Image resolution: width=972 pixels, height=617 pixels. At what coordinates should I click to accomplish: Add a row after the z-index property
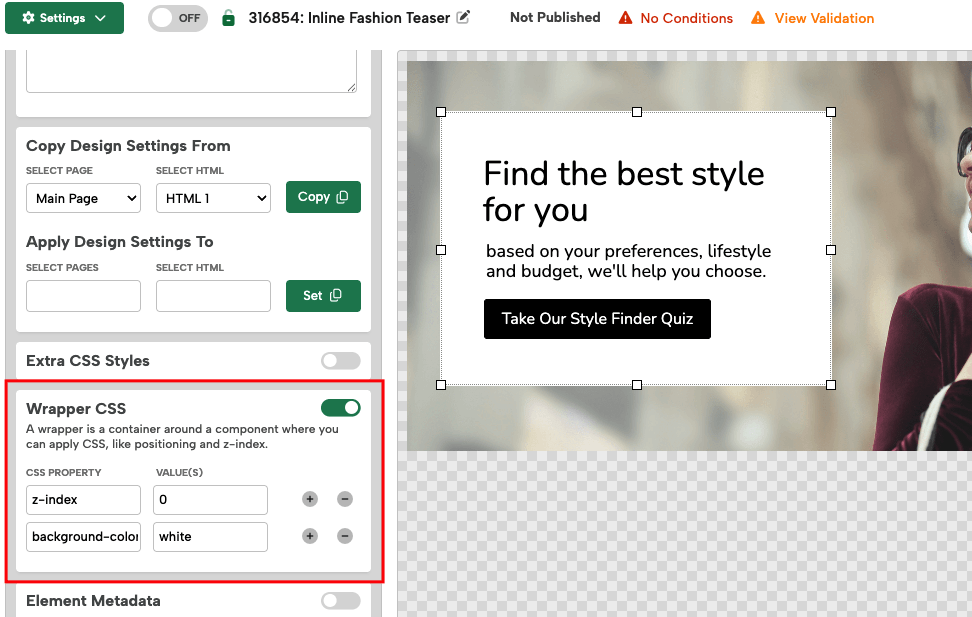pos(310,499)
